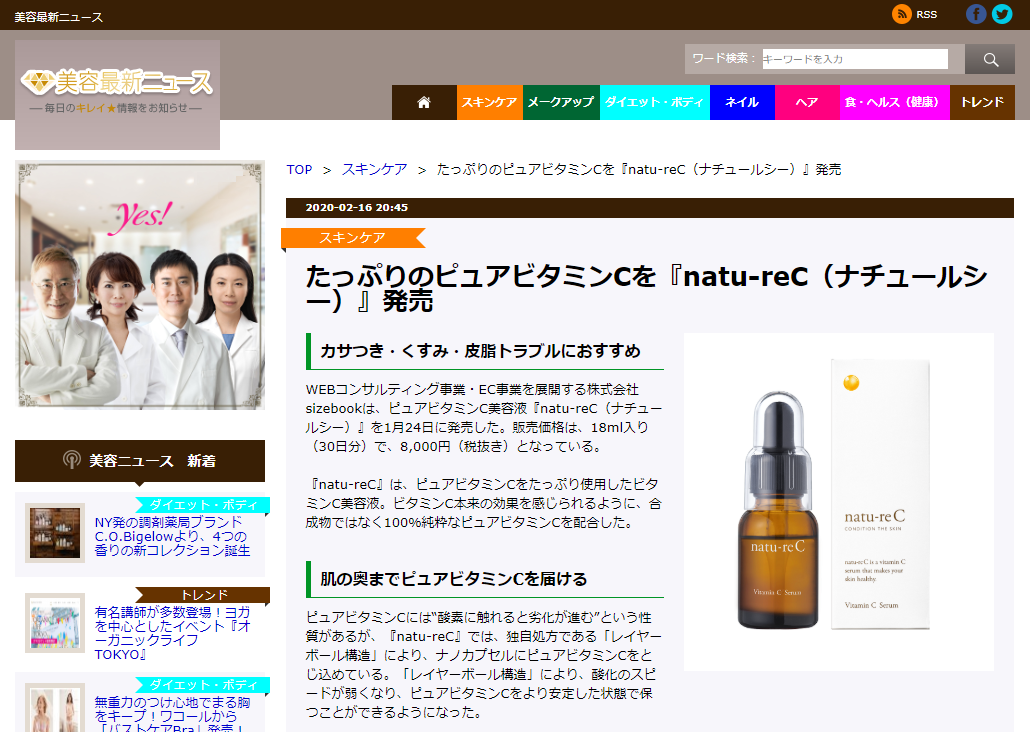1030x732 pixels.
Task: Select the トレンド navigation tab
Action: [982, 102]
